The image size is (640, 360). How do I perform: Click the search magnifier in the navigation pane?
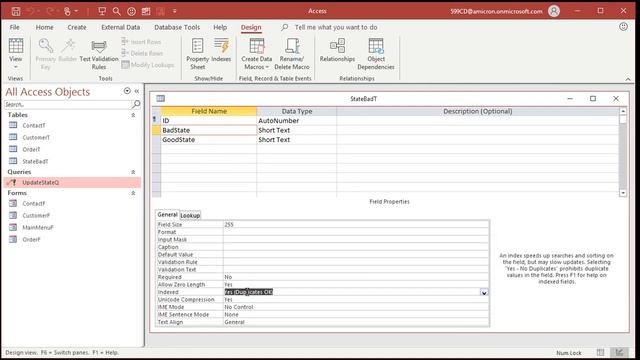(x=136, y=104)
